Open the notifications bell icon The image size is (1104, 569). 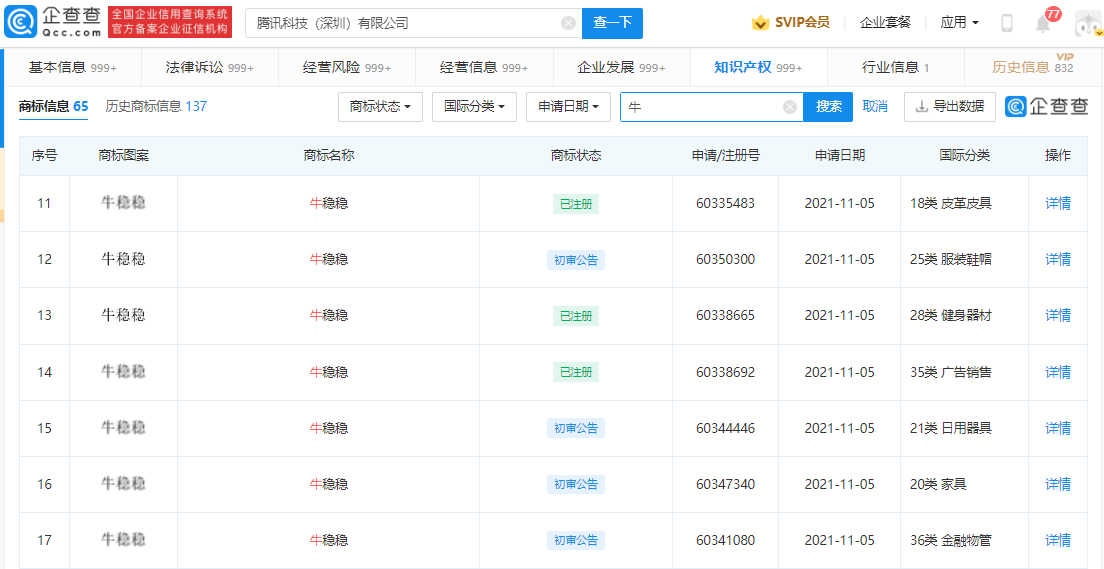click(x=1042, y=24)
